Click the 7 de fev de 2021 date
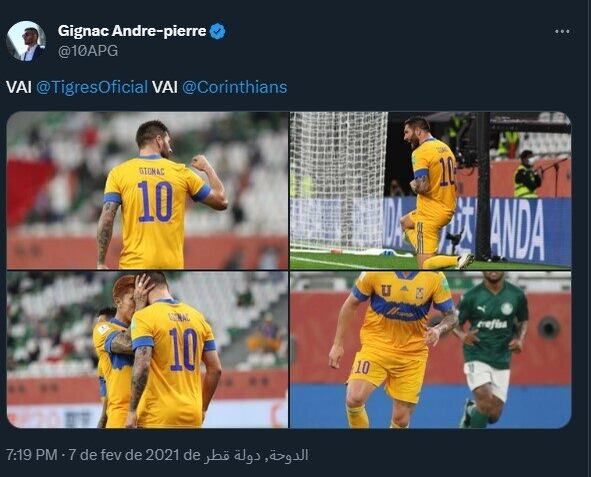 click(x=124, y=455)
